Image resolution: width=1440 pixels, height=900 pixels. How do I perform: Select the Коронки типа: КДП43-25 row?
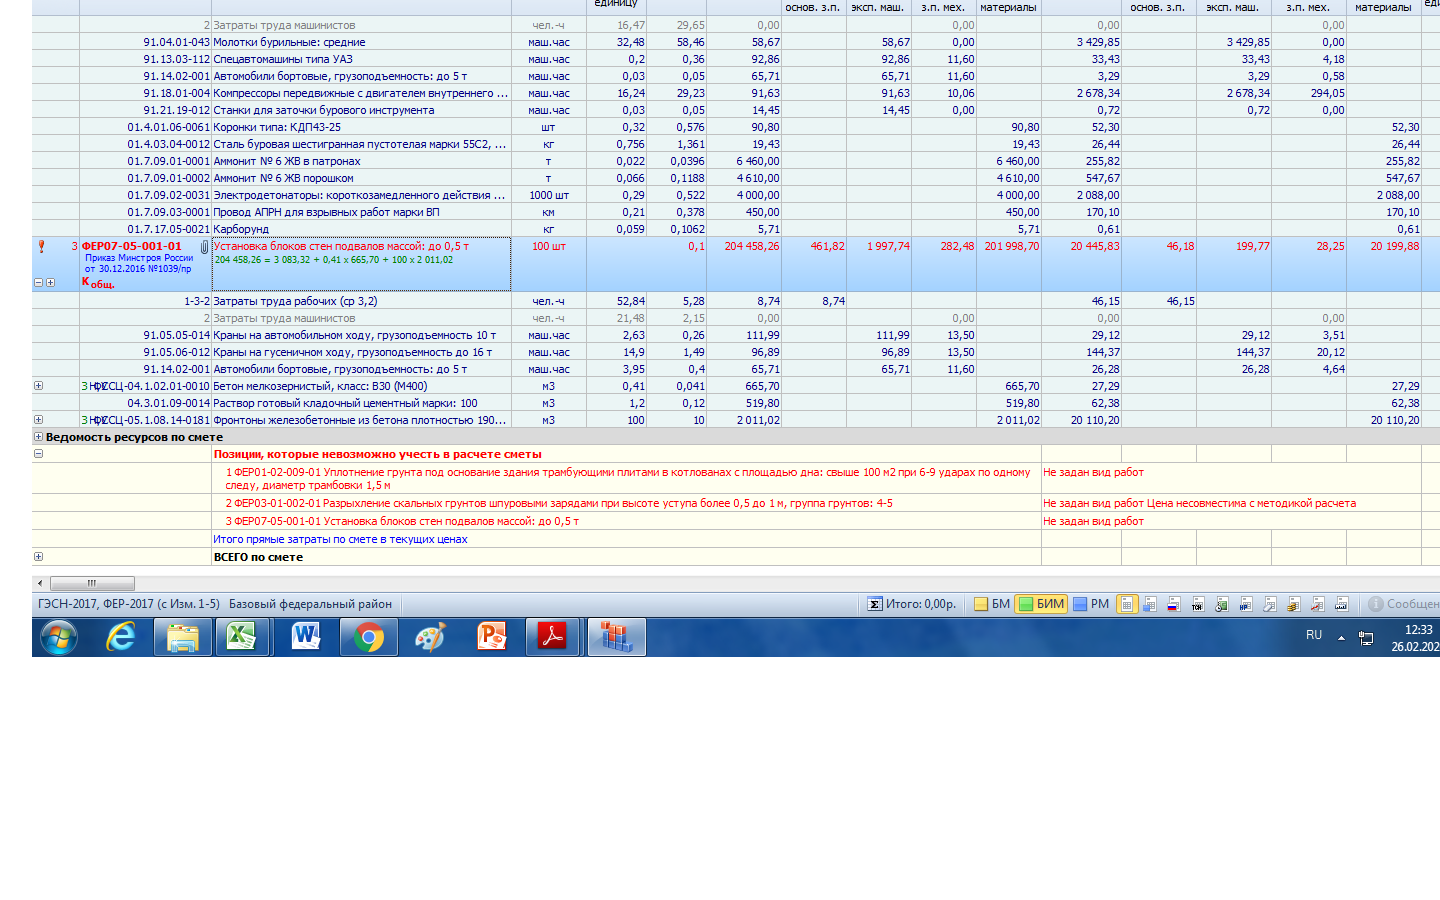click(736, 127)
